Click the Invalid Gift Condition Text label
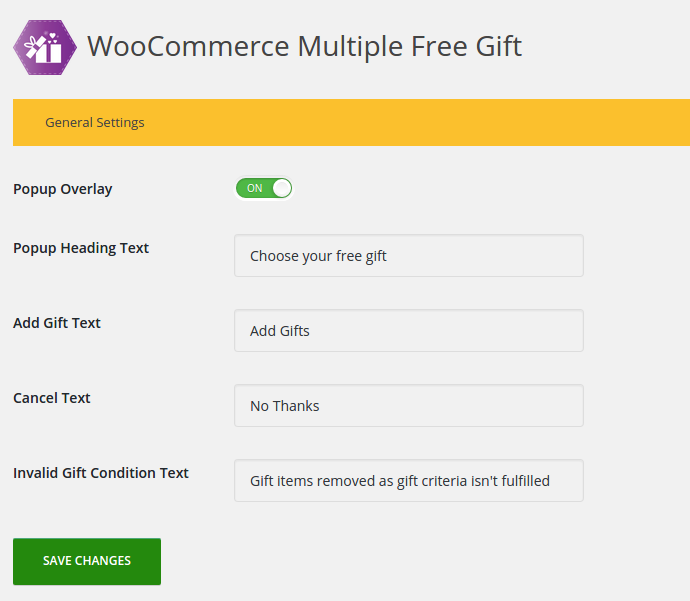The height and width of the screenshot is (601, 690). (101, 473)
